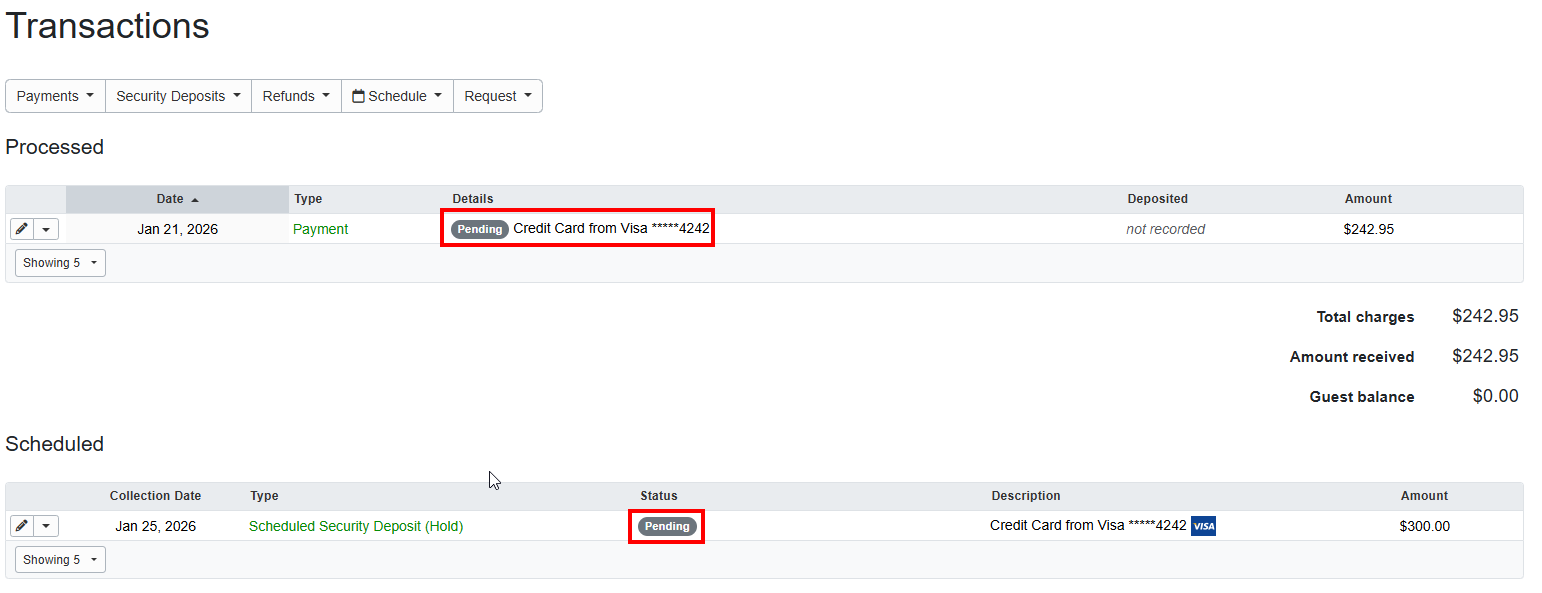Click the edit pencil icon for the Jan 21 payment
The height and width of the screenshot is (593, 1542).
point(20,228)
